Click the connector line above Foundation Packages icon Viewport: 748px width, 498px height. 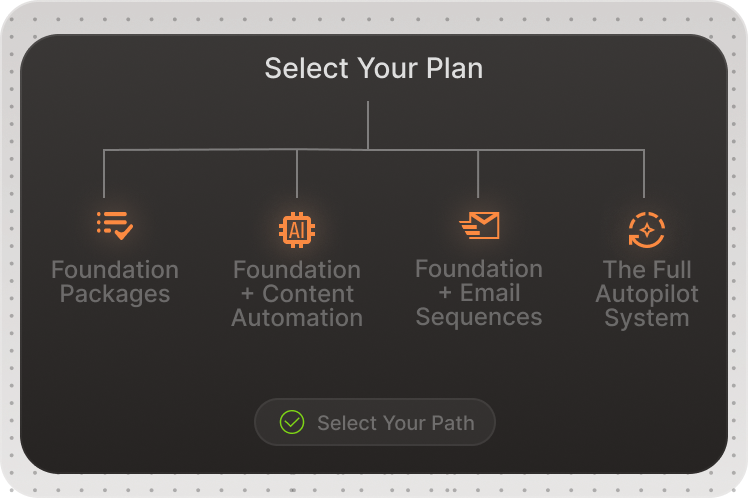(x=104, y=175)
